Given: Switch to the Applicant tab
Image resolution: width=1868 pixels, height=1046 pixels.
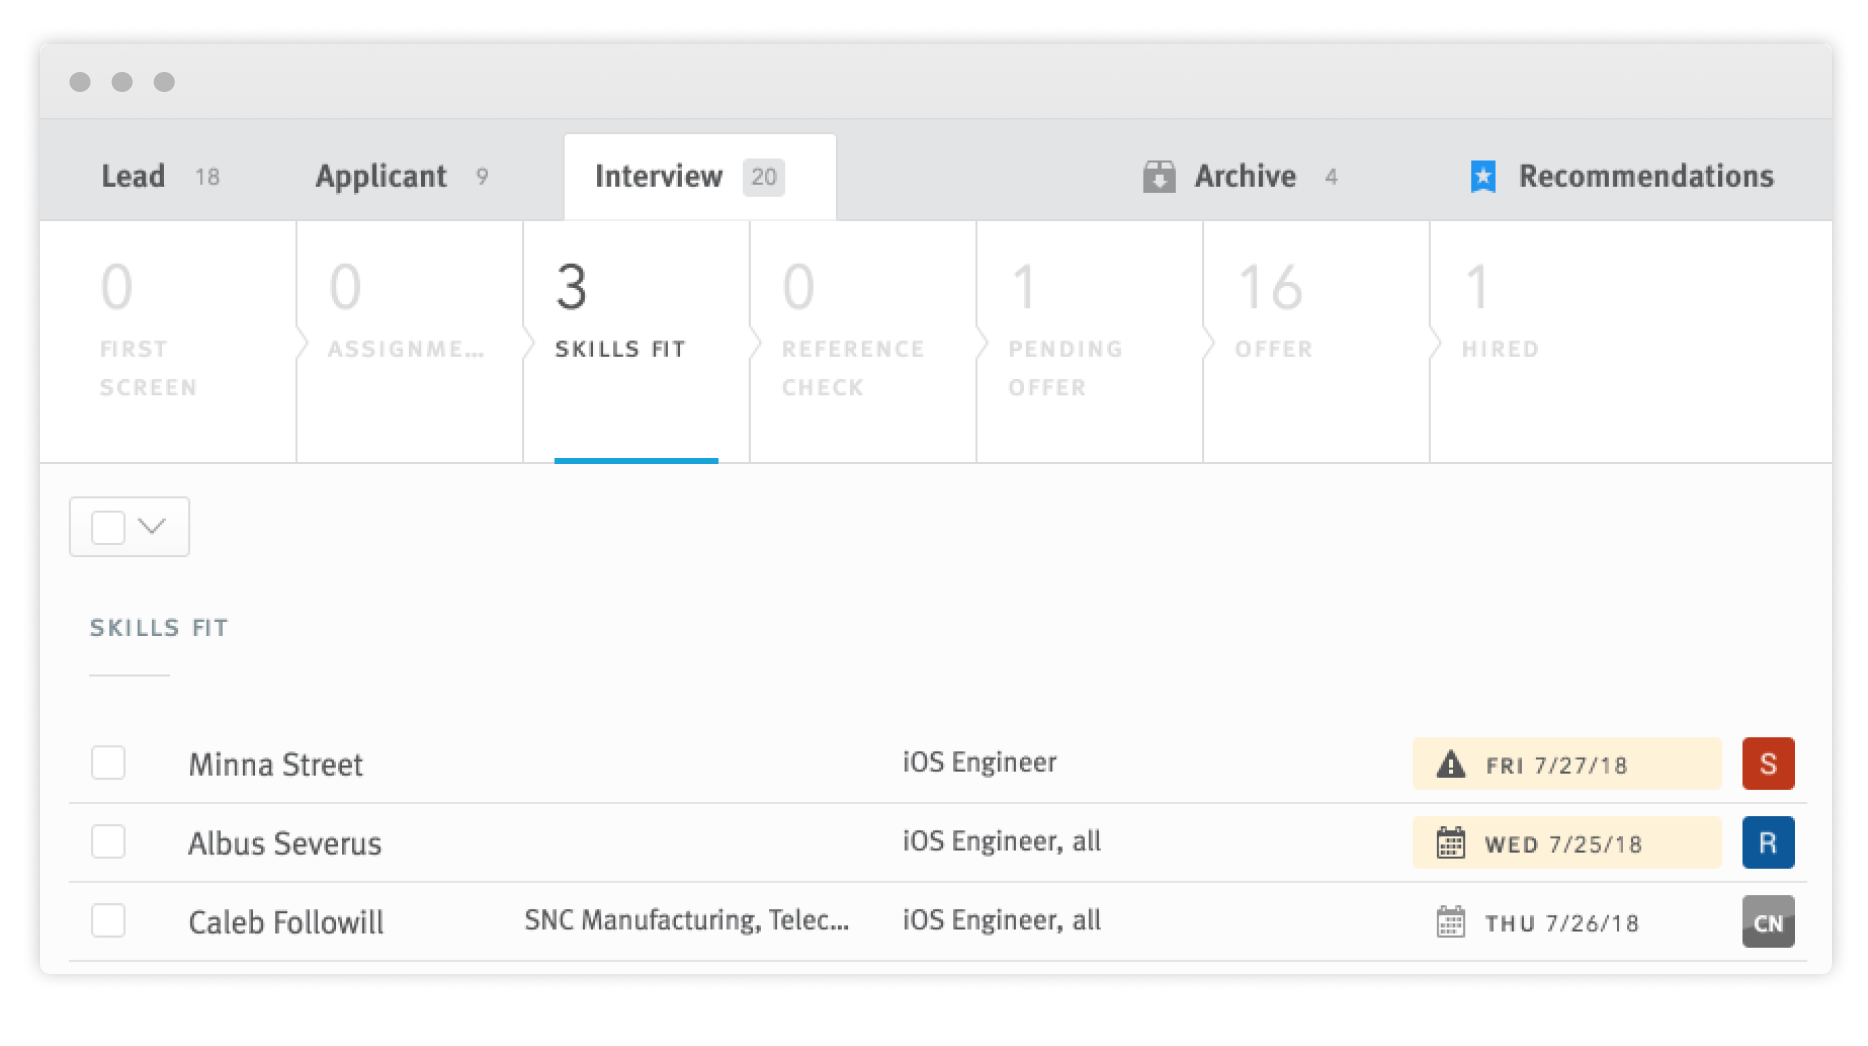Looking at the screenshot, I should tap(382, 176).
